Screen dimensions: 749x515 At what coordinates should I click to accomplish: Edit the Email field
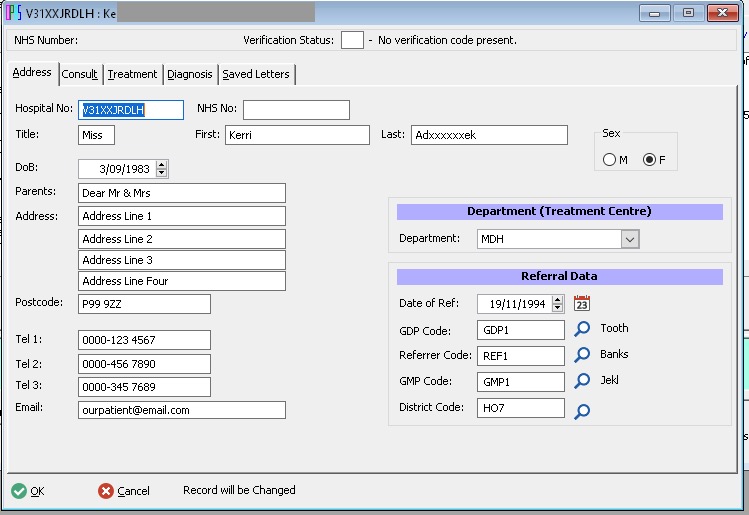click(x=182, y=410)
